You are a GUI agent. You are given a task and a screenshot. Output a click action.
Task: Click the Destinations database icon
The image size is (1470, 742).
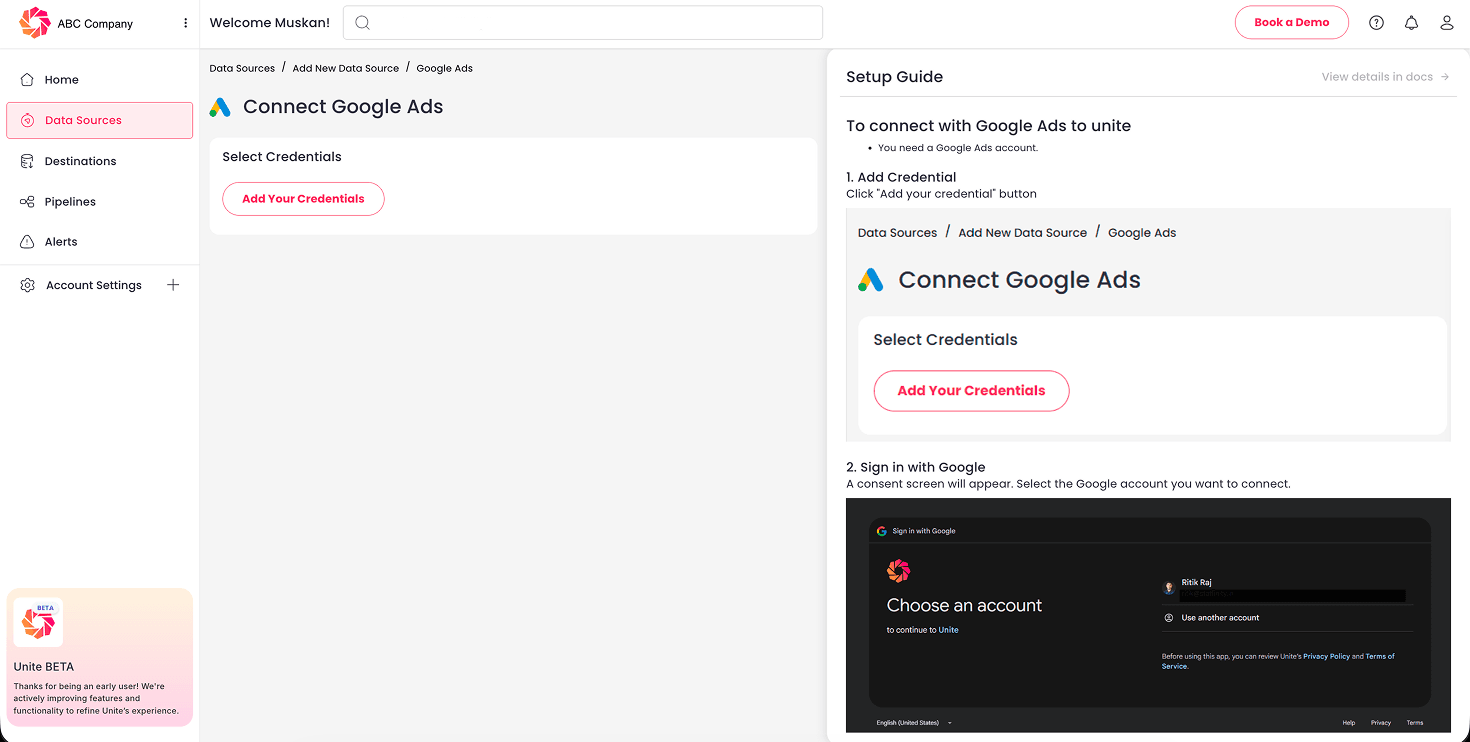[27, 161]
